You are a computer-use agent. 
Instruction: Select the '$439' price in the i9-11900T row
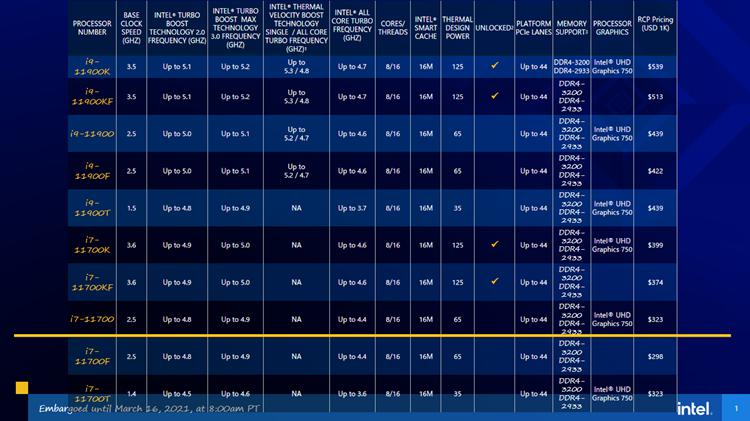[655, 208]
